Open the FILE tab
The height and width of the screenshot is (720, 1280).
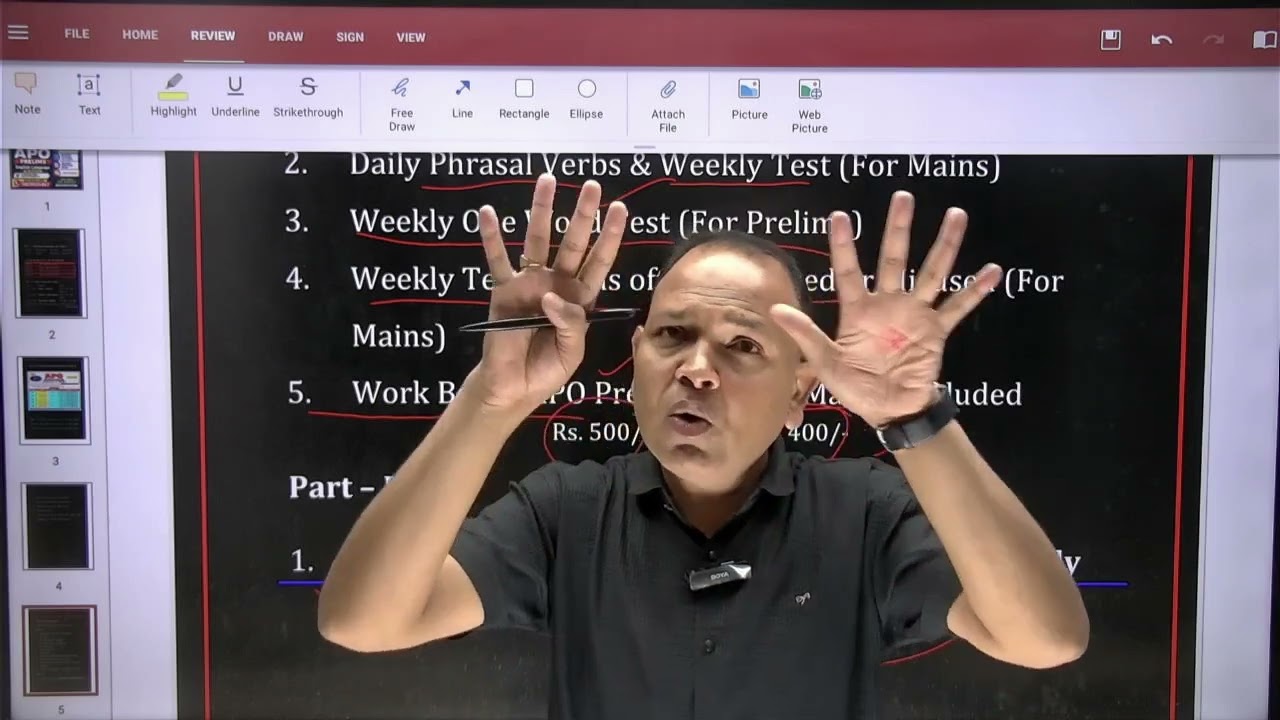pyautogui.click(x=77, y=34)
